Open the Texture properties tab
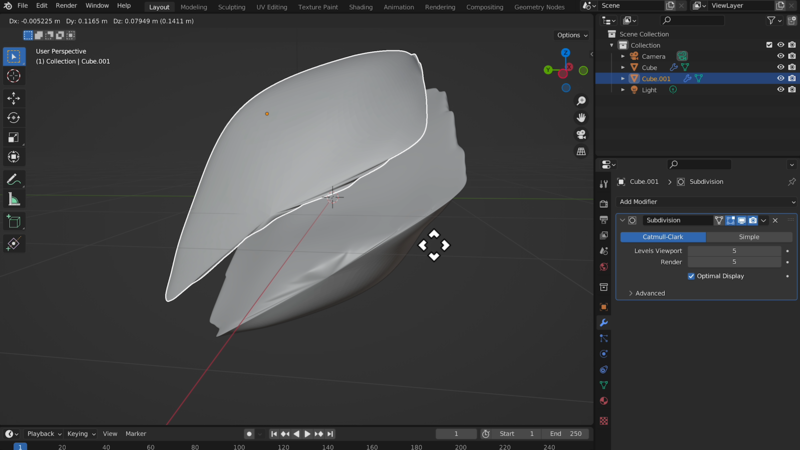Image resolution: width=800 pixels, height=450 pixels. pos(604,421)
